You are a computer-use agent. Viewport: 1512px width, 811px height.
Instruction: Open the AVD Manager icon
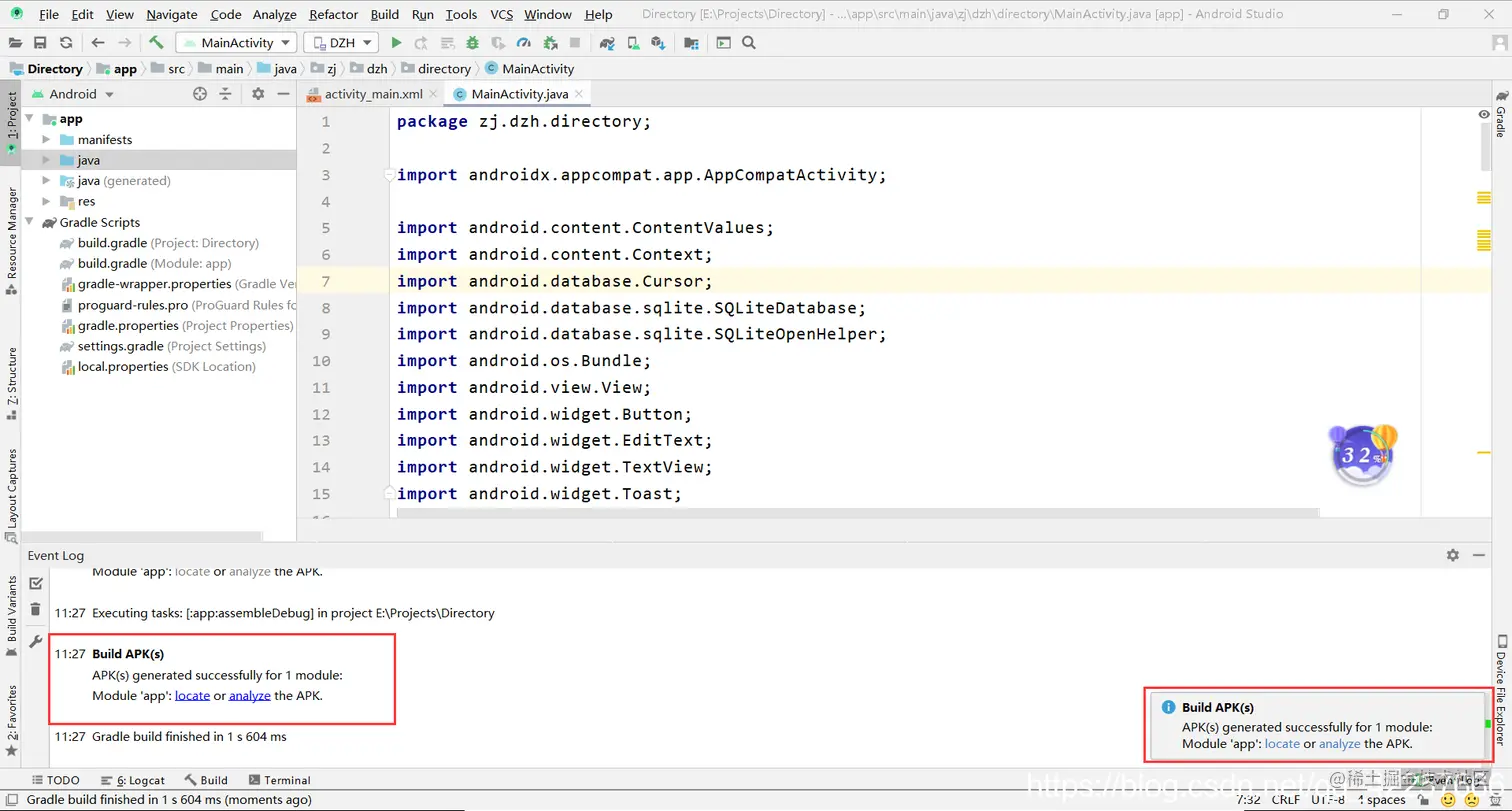pos(633,43)
